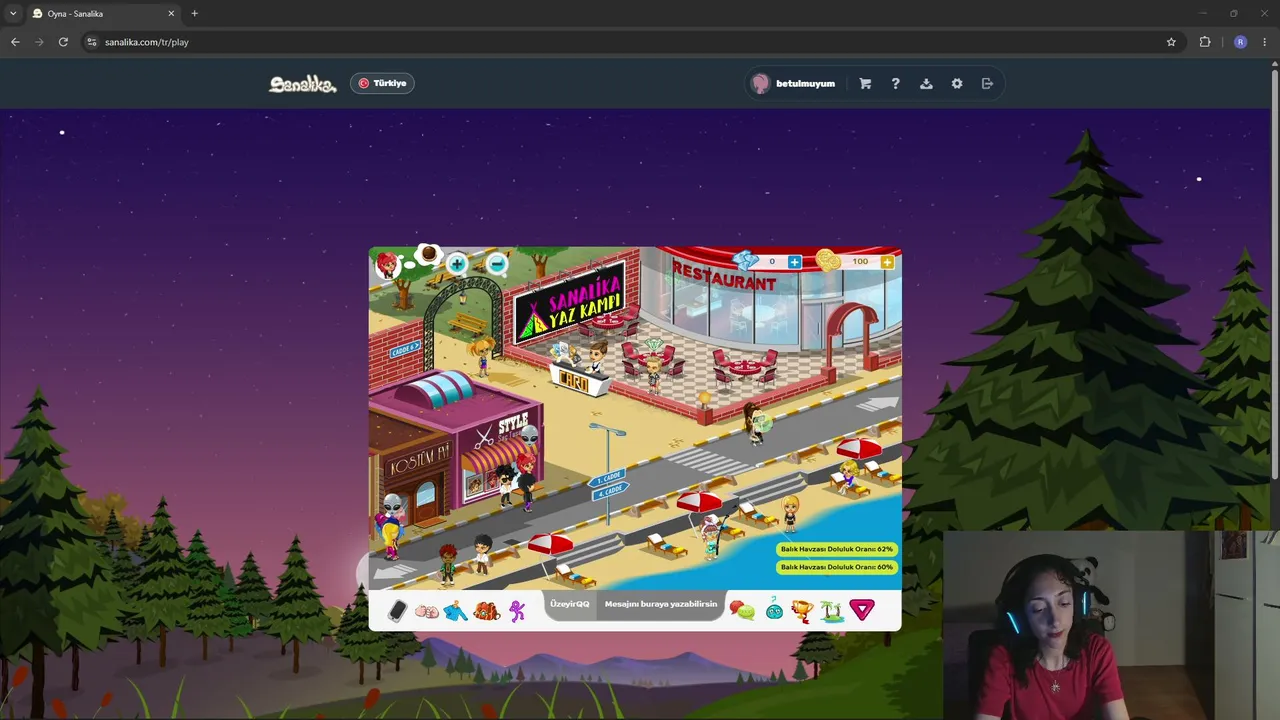The height and width of the screenshot is (720, 1280).
Task: Expand the pink triangle menu button
Action: (862, 609)
